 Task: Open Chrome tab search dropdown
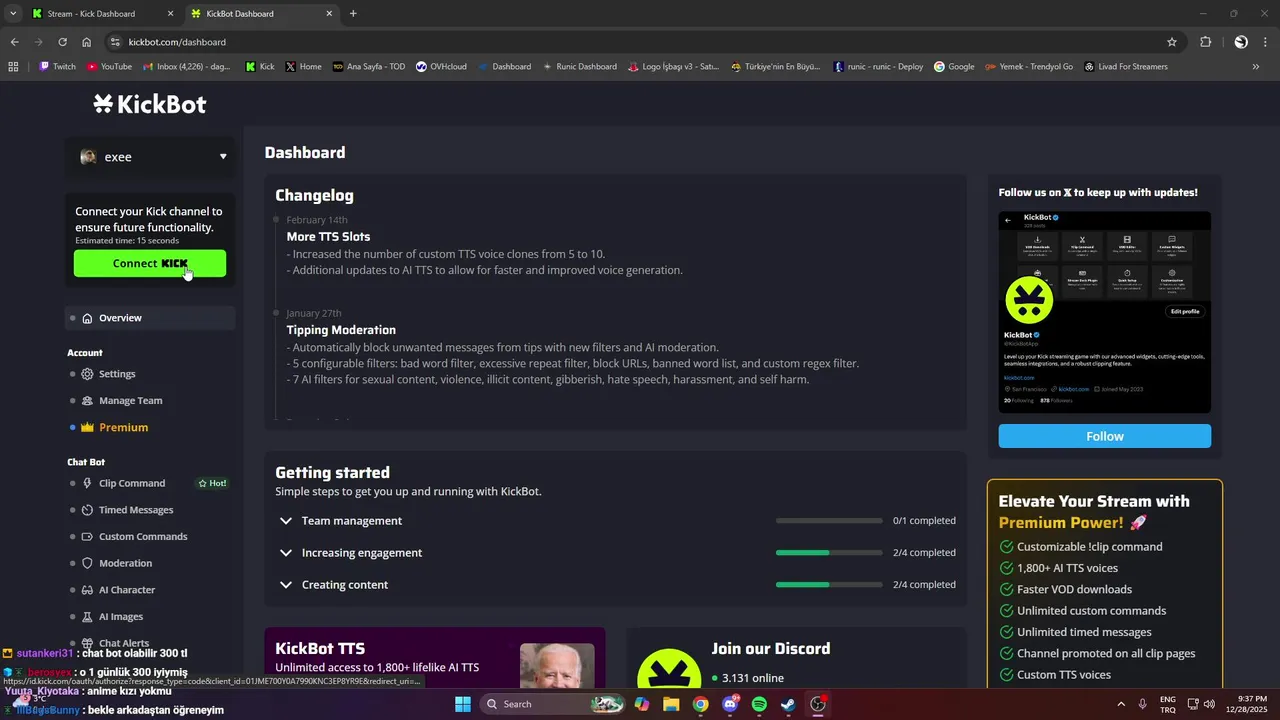12,13
